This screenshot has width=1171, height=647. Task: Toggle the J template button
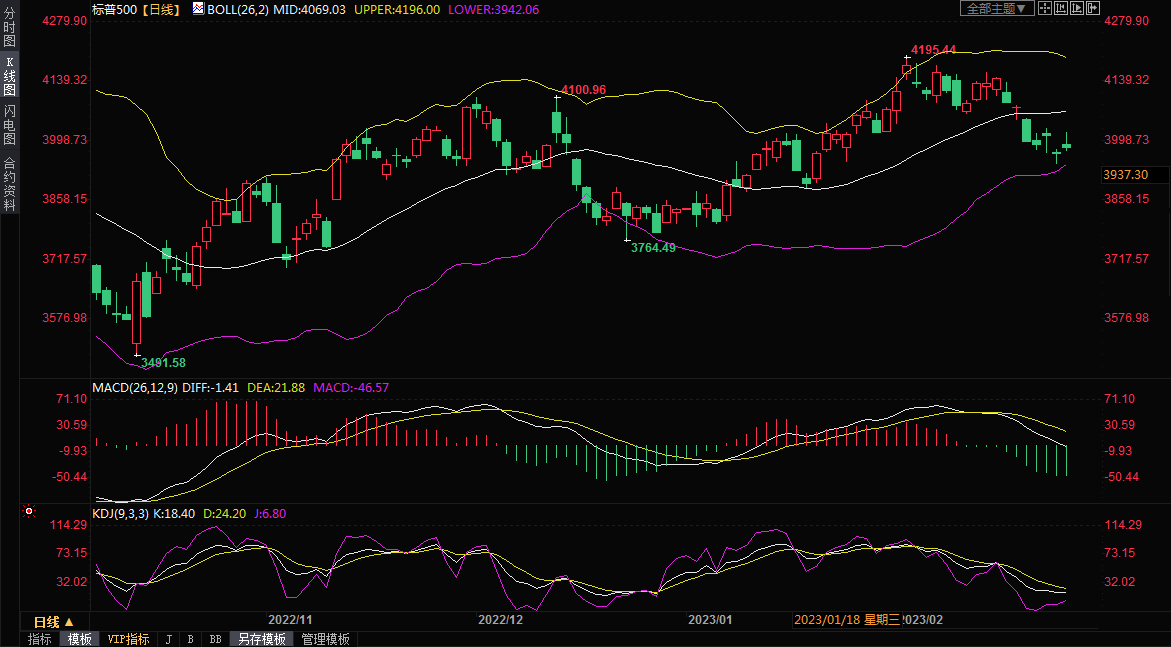[169, 639]
